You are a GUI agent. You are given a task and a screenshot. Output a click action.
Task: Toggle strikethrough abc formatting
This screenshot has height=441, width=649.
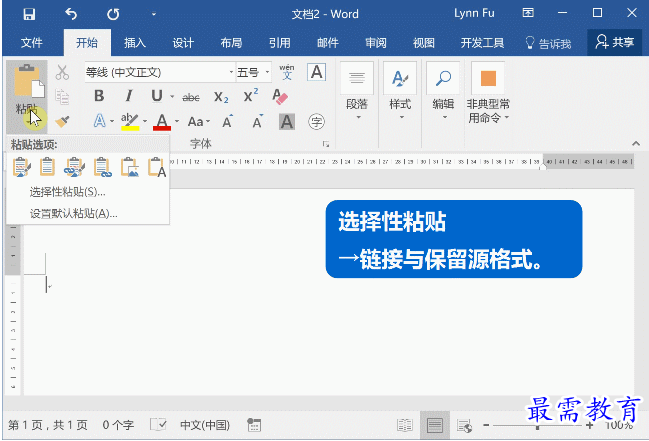(191, 97)
